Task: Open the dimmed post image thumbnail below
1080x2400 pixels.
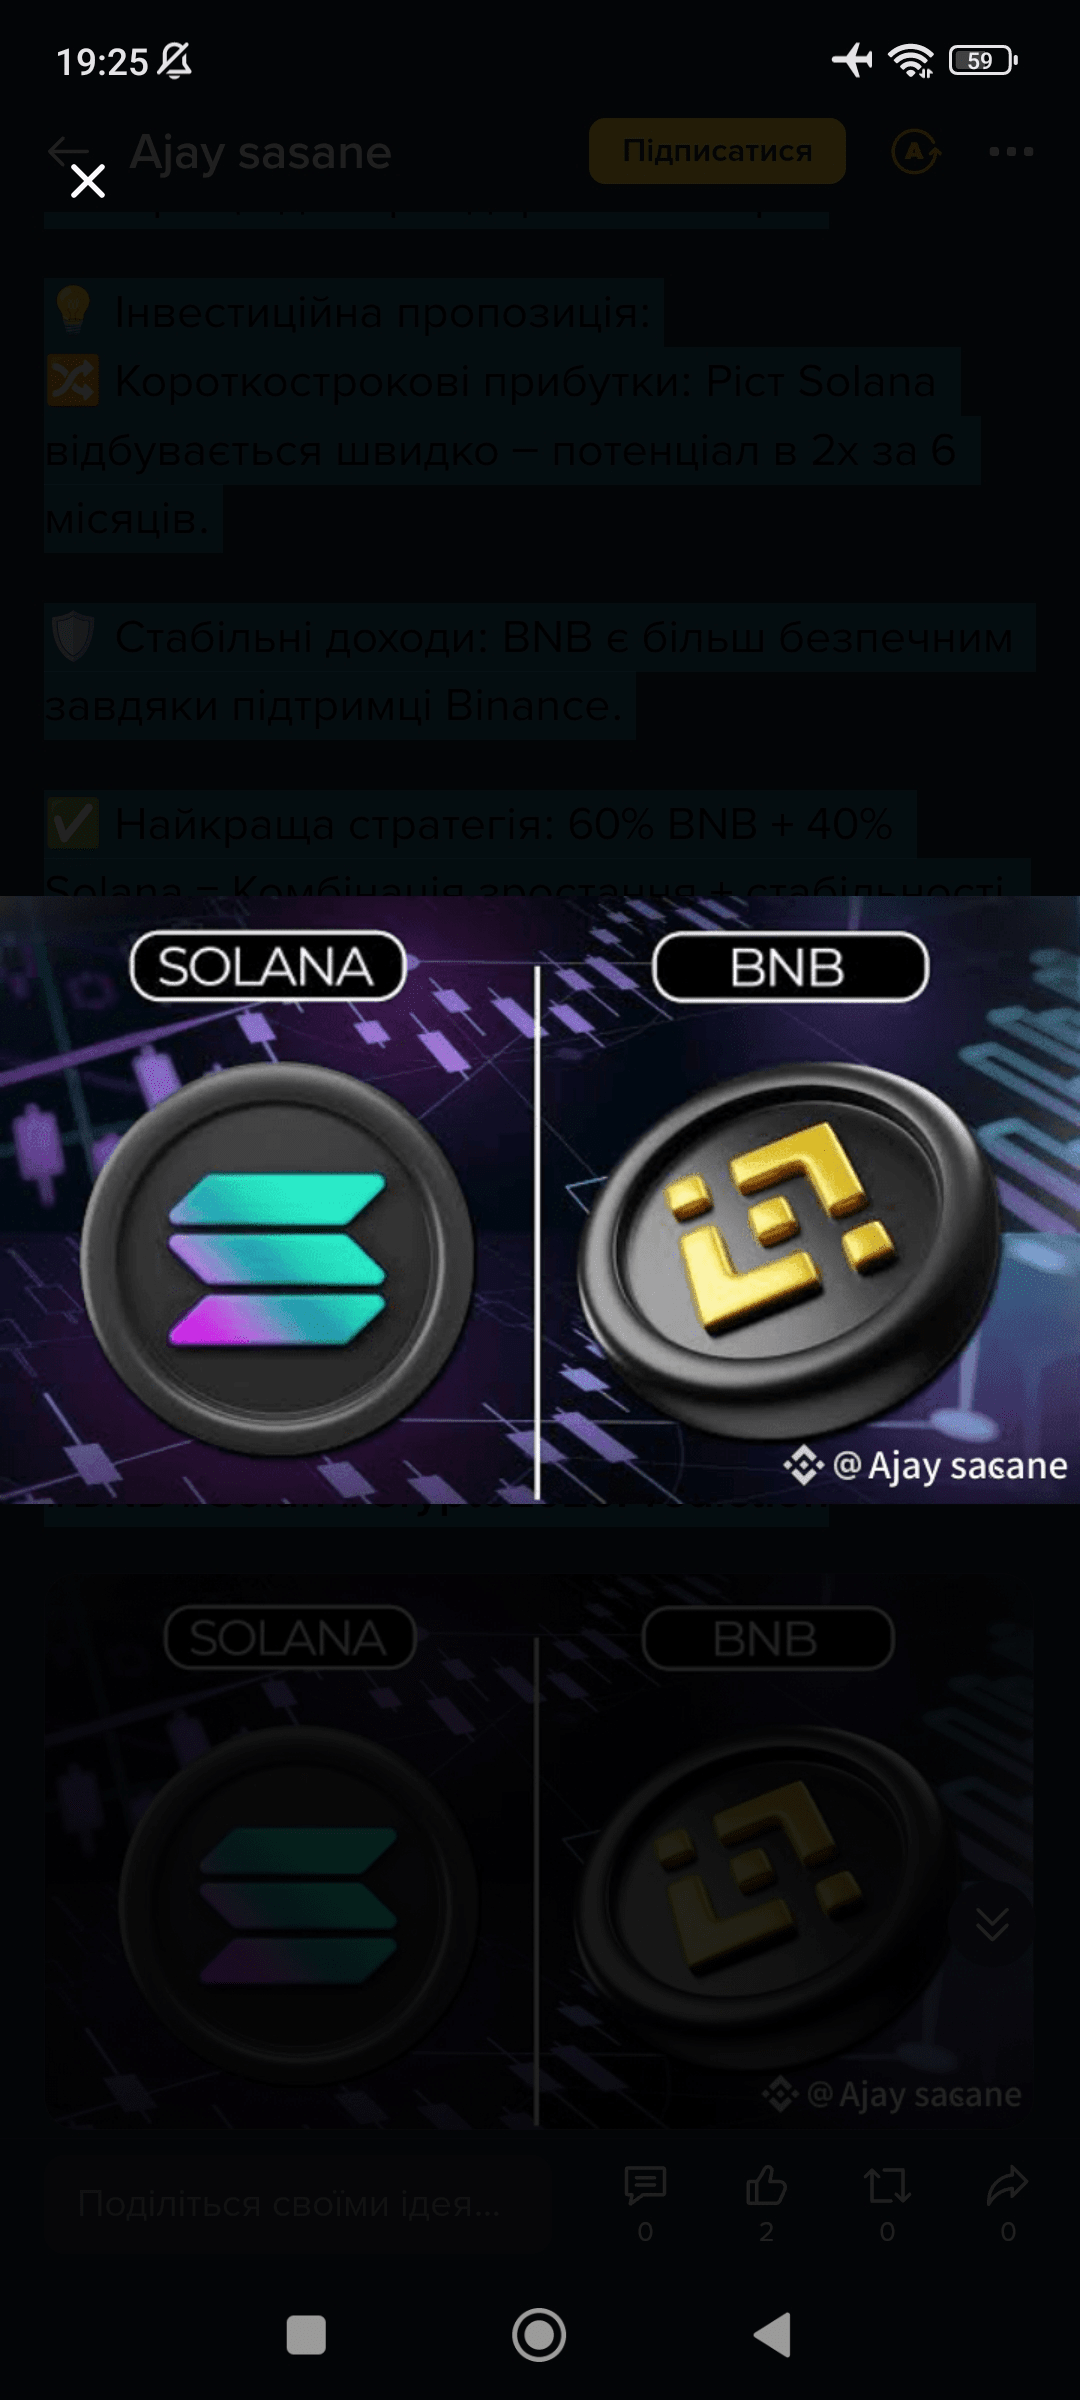Action: pos(540,1850)
